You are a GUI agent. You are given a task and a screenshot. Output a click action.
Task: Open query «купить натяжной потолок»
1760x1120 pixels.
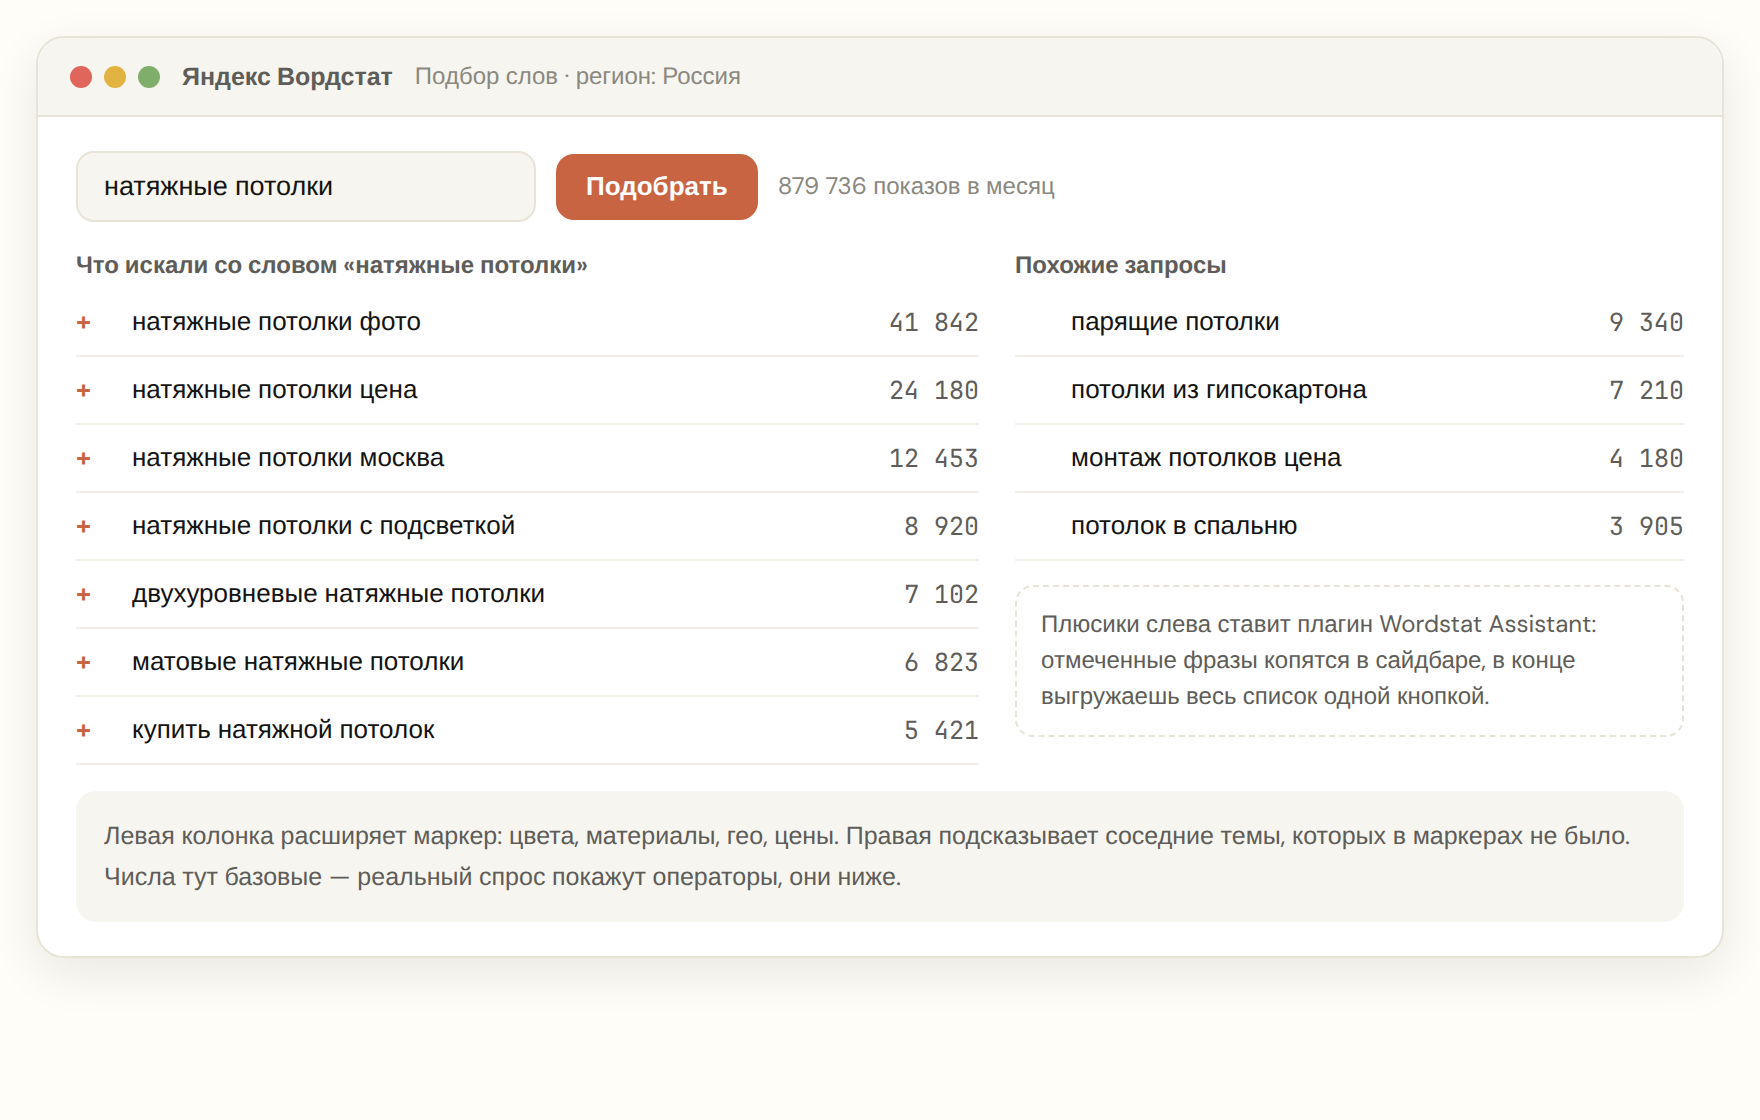283,730
